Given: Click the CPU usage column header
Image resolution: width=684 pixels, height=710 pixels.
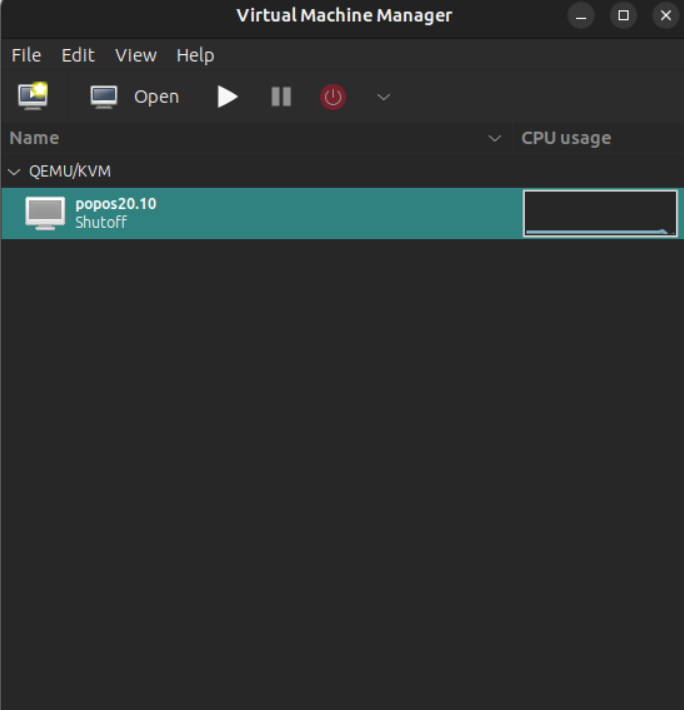Looking at the screenshot, I should click(567, 138).
